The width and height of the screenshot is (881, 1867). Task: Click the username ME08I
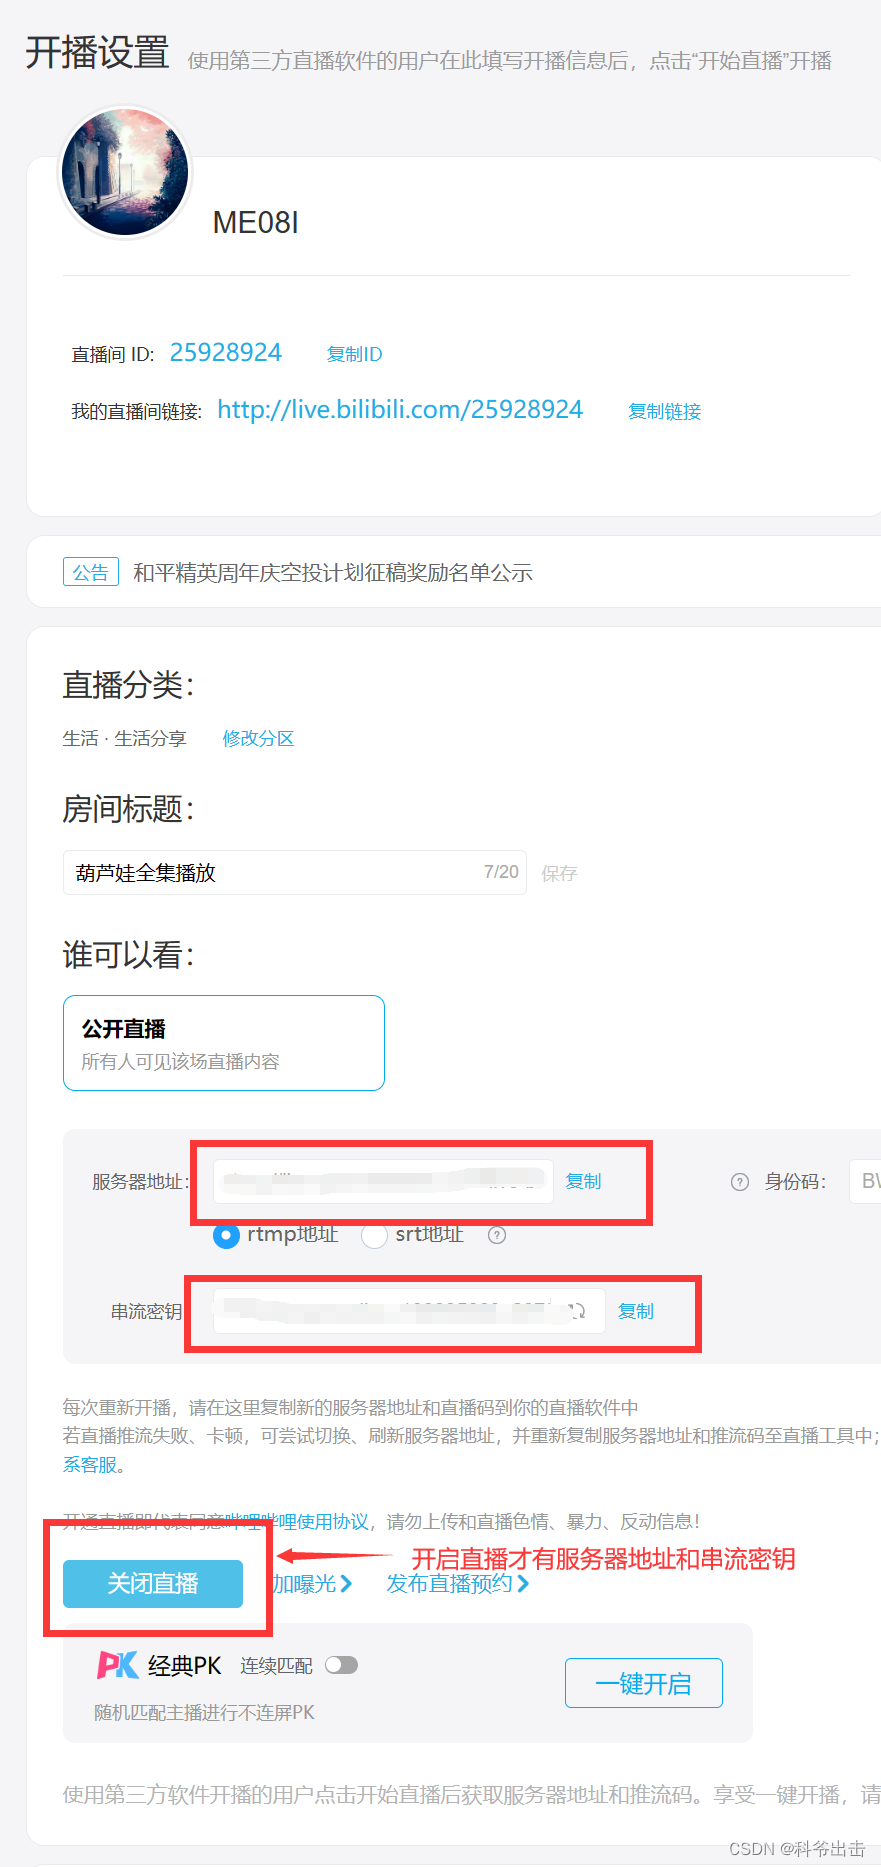(256, 222)
